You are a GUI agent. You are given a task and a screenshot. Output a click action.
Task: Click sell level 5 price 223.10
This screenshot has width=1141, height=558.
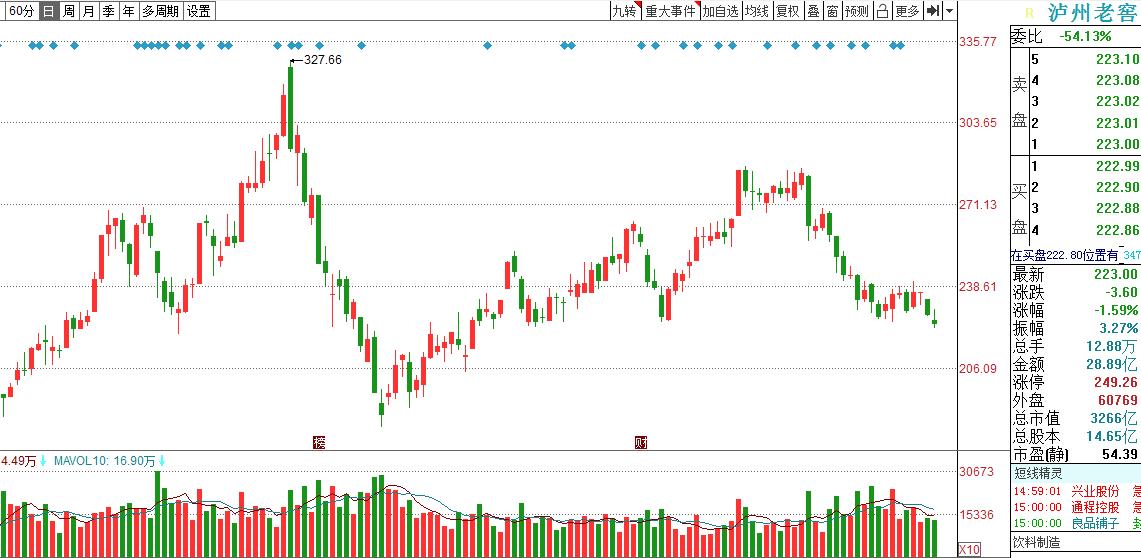click(x=1118, y=60)
